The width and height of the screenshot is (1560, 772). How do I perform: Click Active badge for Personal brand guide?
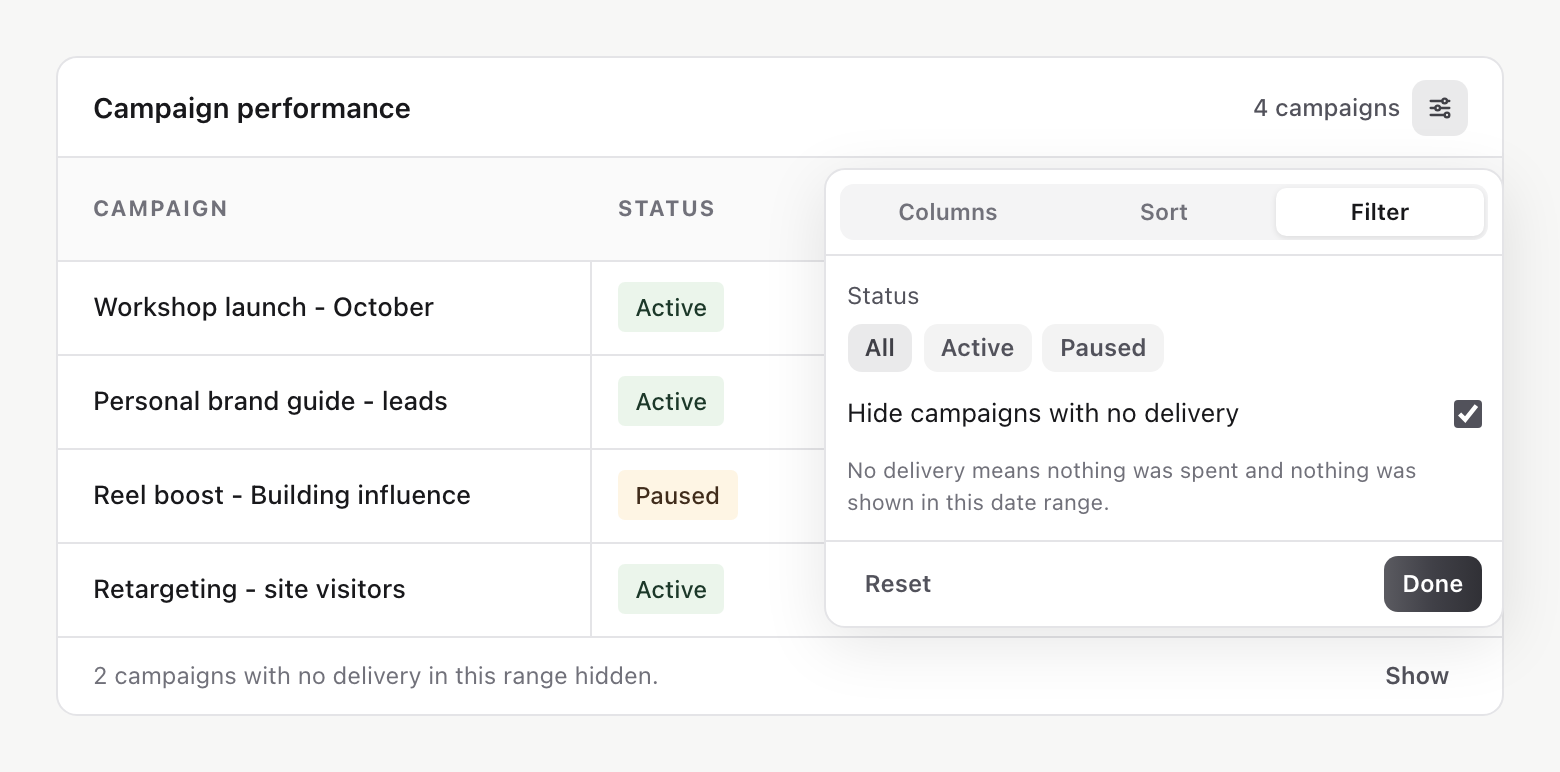tap(671, 401)
